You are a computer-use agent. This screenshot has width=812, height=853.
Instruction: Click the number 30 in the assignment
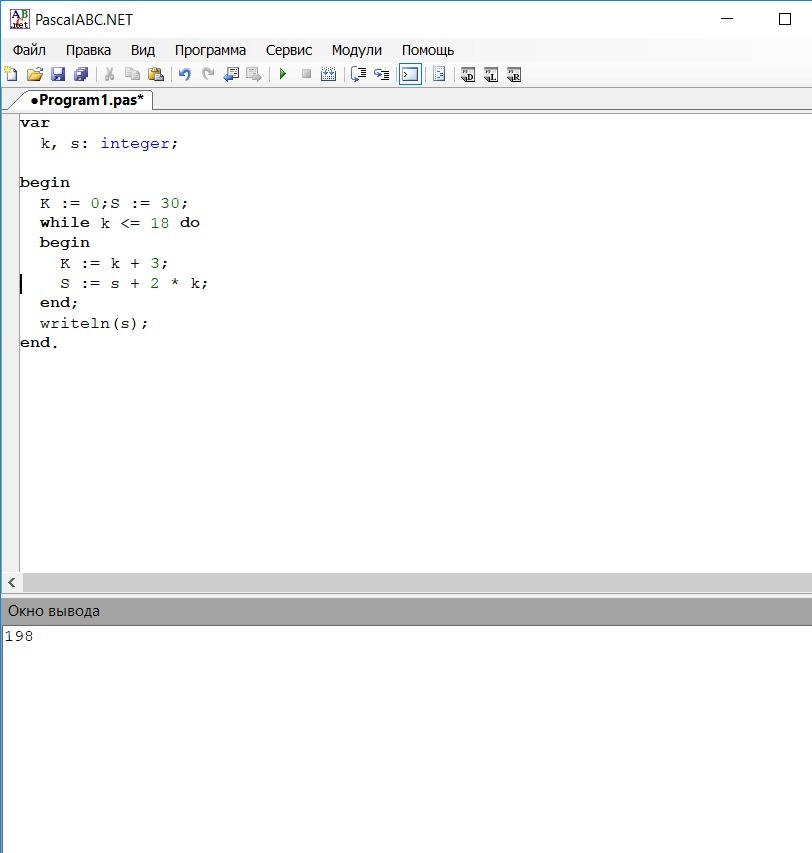point(170,203)
